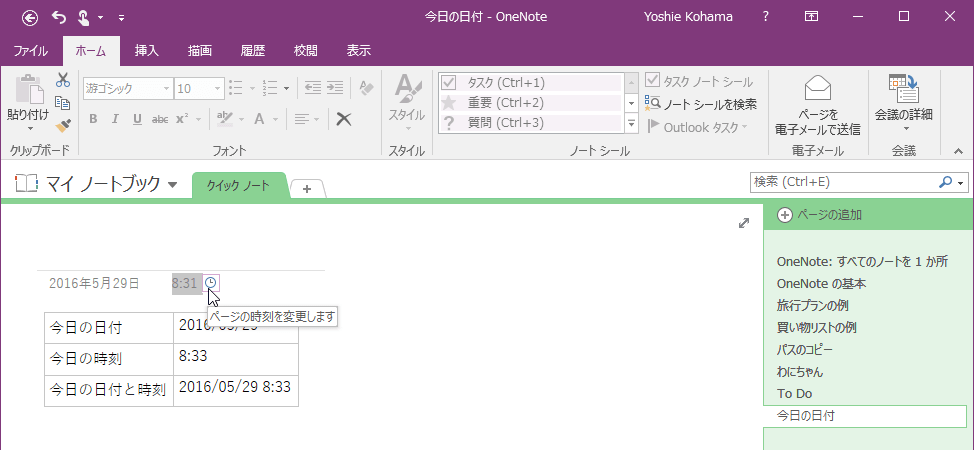The height and width of the screenshot is (450, 974).
Task: Apply bullet list formatting
Action: click(235, 88)
